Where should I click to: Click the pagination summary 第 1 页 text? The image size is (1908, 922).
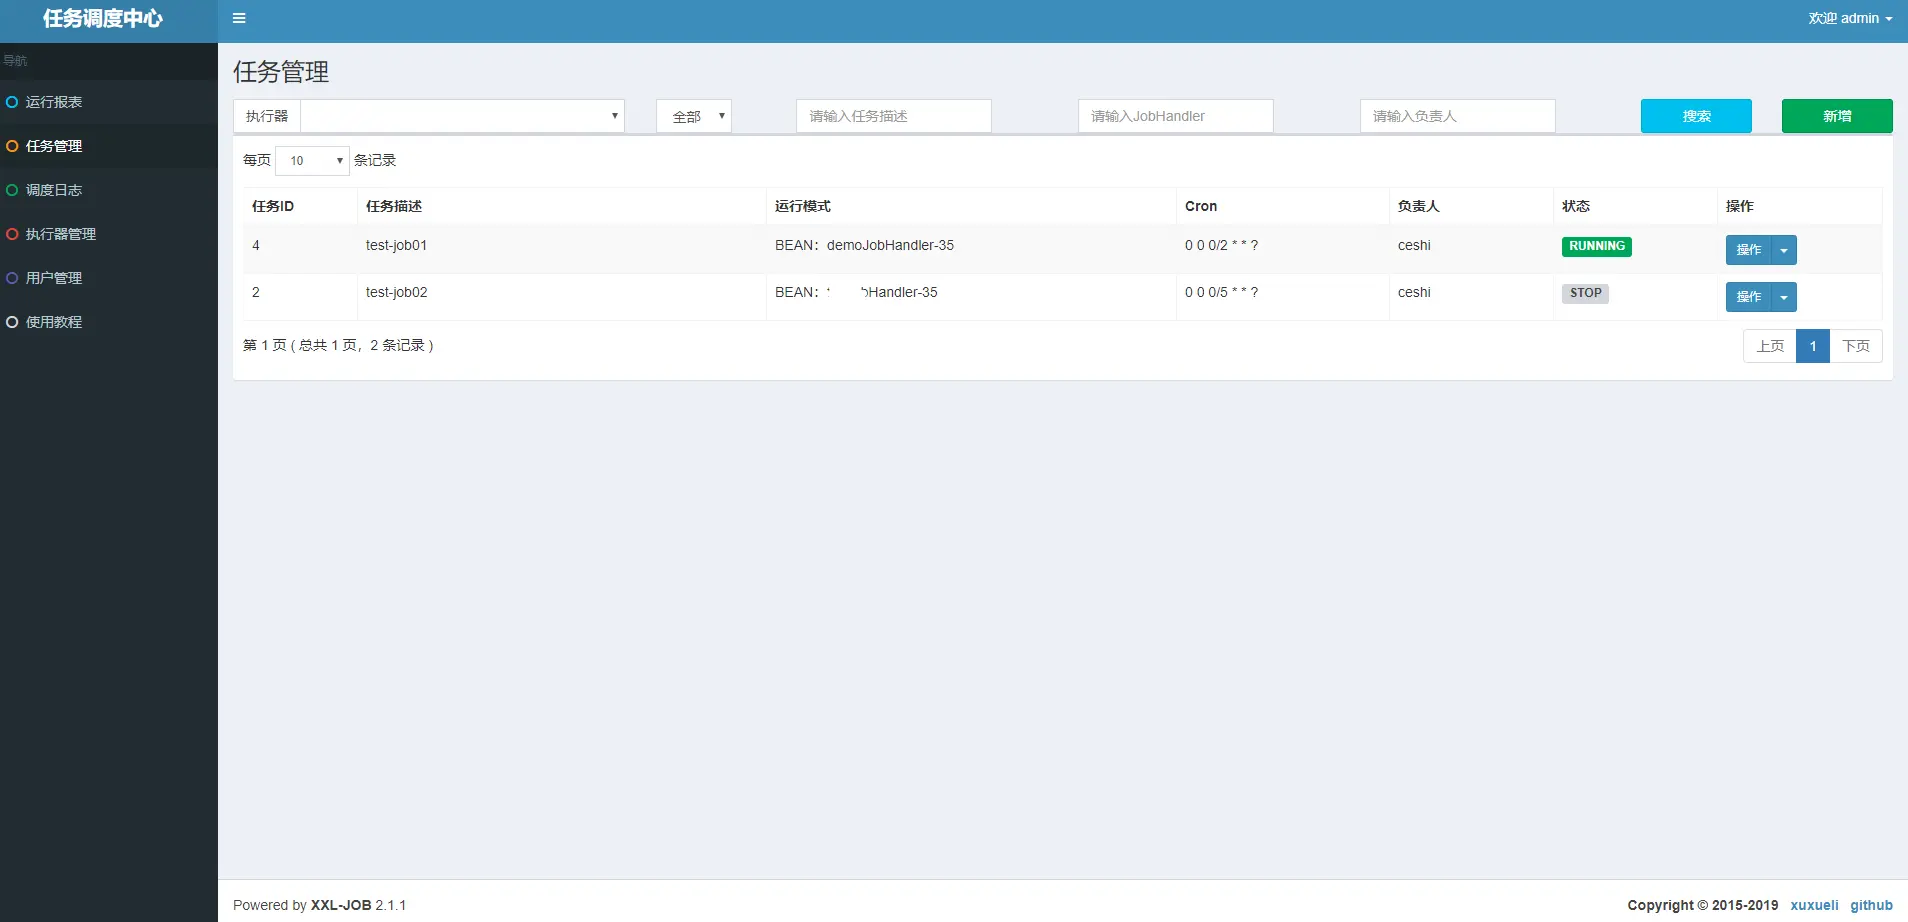tap(338, 345)
